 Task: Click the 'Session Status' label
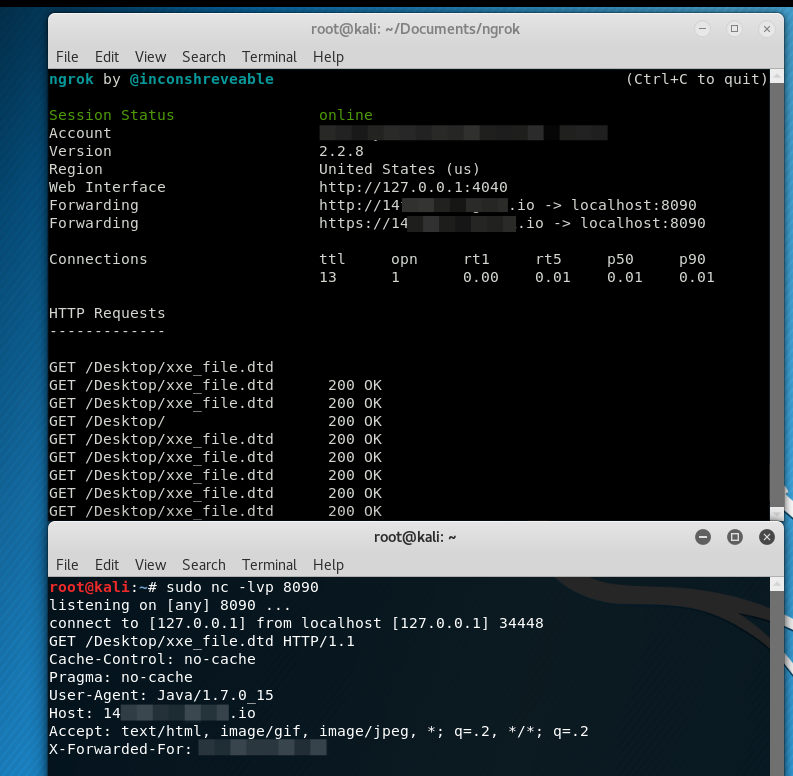coord(111,115)
